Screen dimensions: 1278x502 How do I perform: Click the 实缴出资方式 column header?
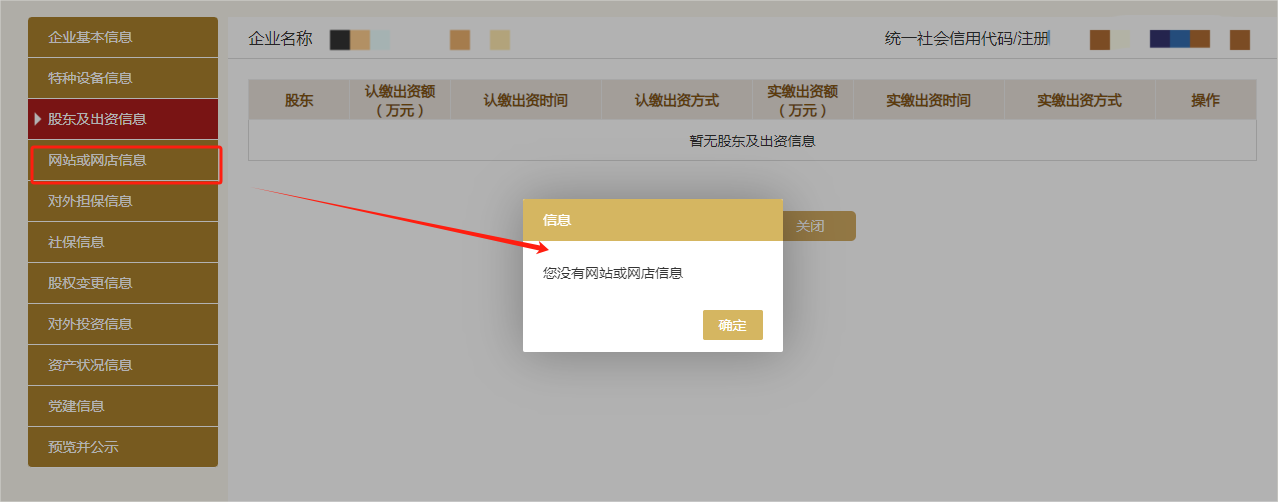point(1080,100)
